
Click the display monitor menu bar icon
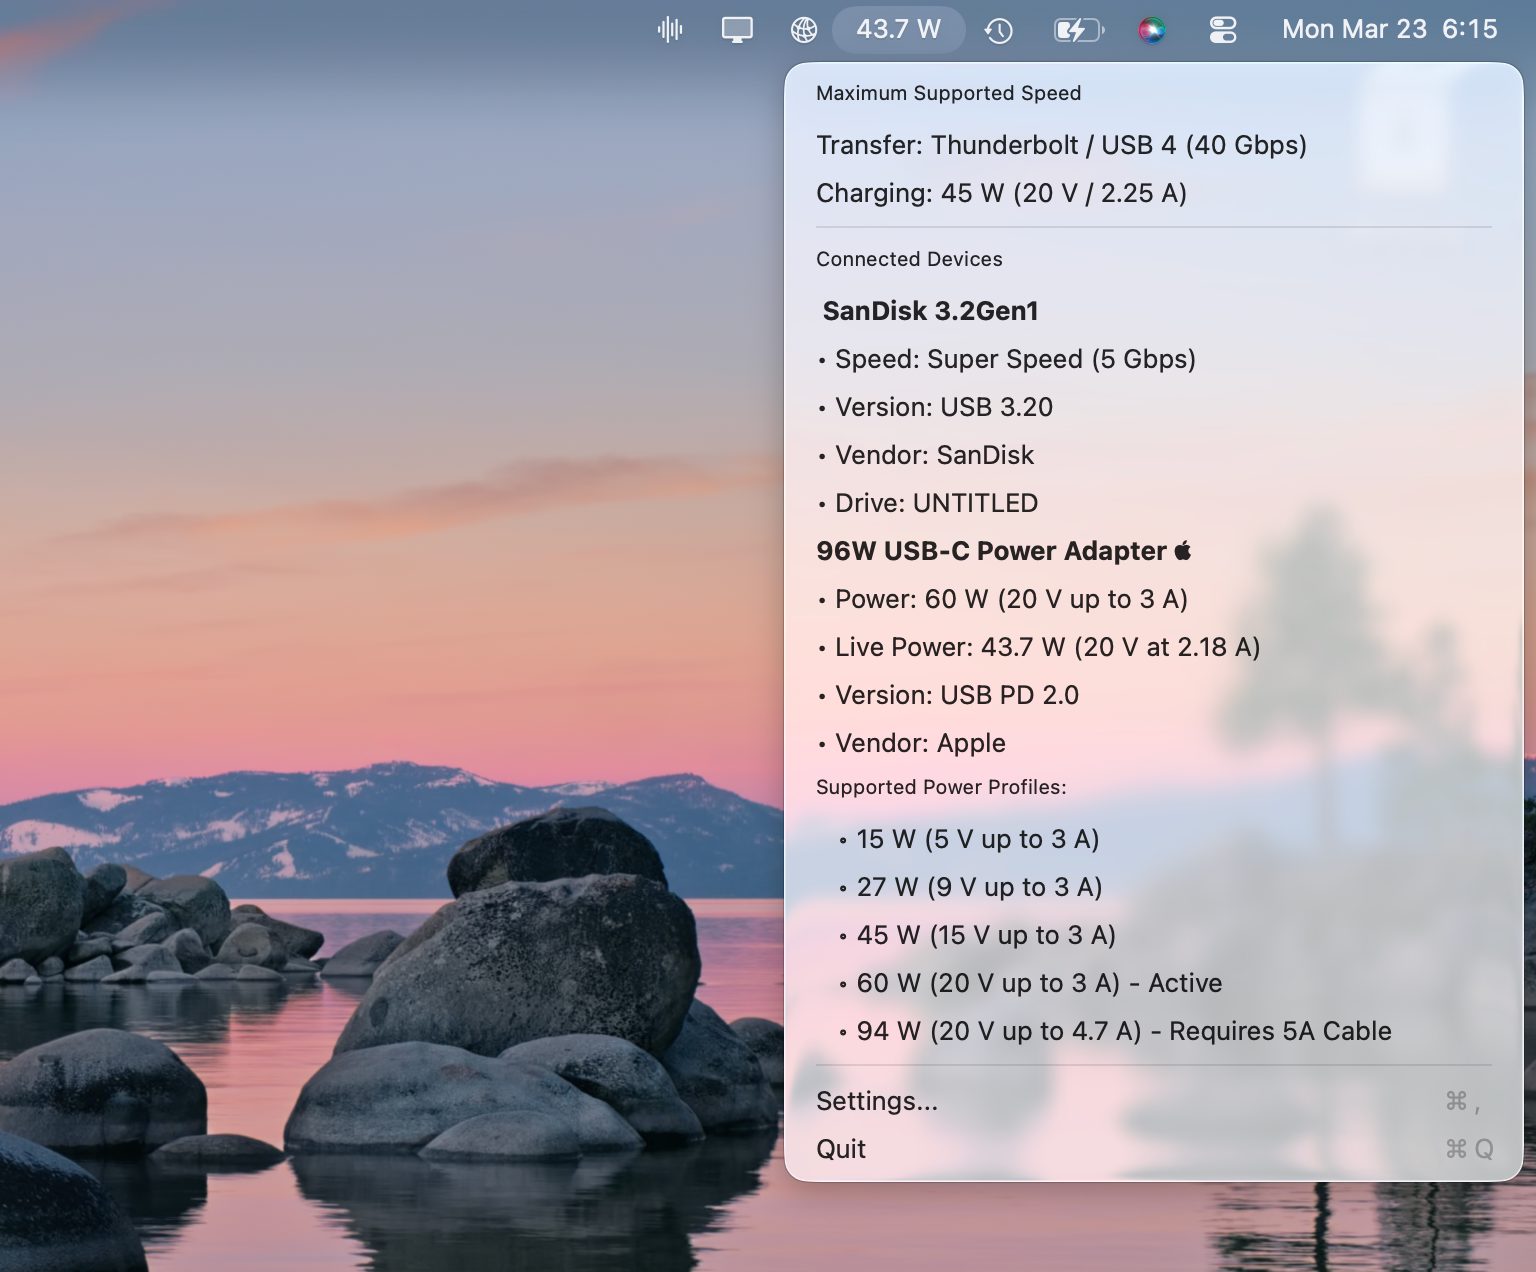click(737, 30)
